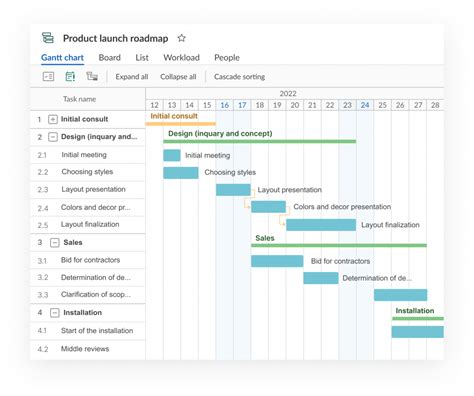Screen dimensions: 474x396
Task: Collapse the Installation group
Action: [x=55, y=313]
